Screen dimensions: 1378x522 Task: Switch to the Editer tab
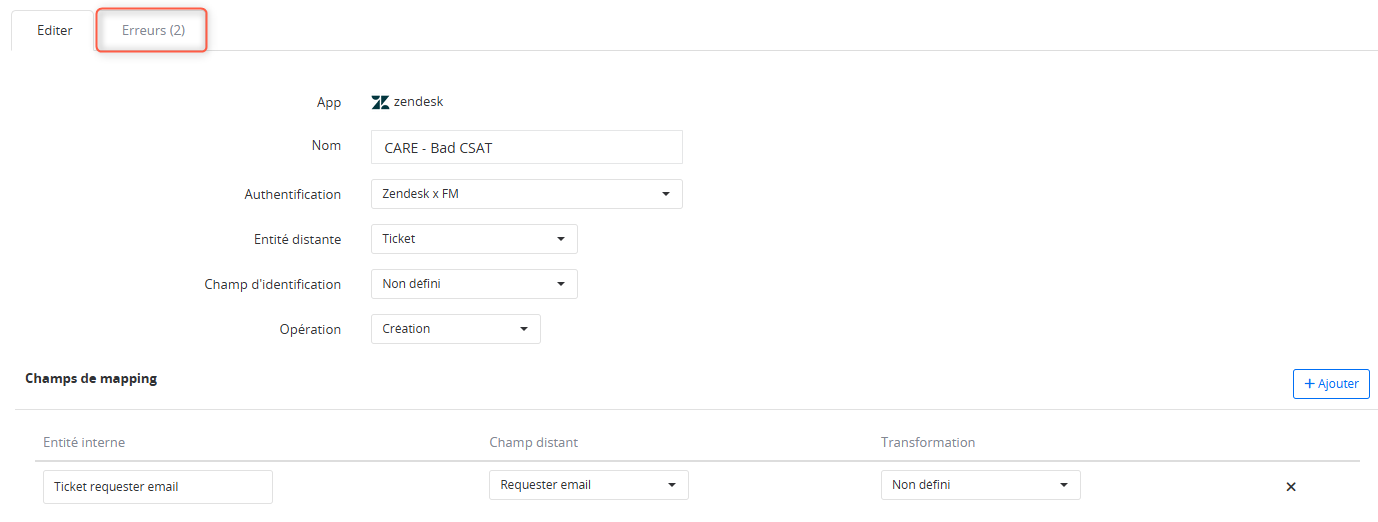[x=54, y=31]
